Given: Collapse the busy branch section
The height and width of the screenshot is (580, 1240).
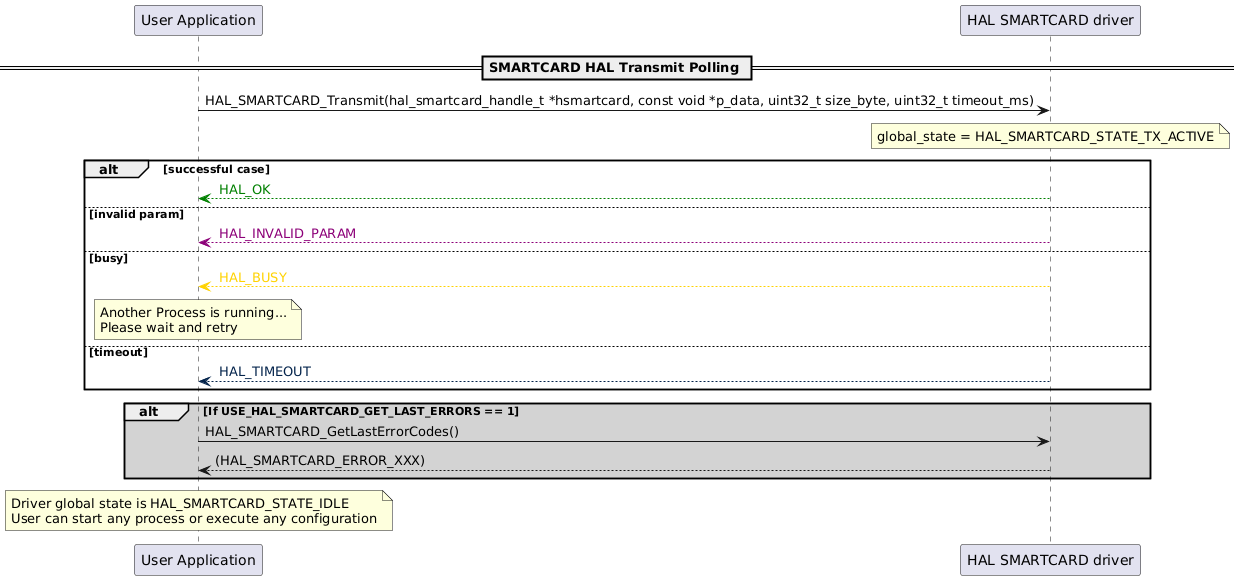Looking at the screenshot, I should tap(104, 257).
